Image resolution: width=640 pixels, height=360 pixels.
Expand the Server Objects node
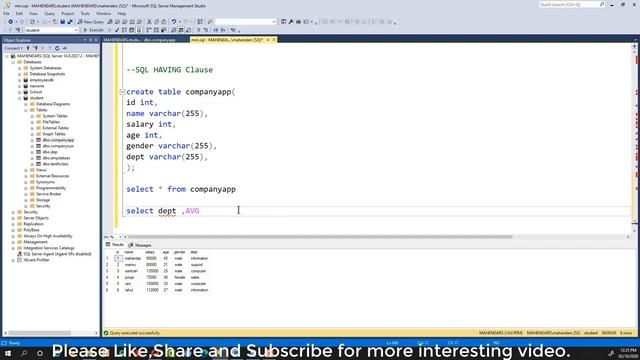(x=13, y=218)
